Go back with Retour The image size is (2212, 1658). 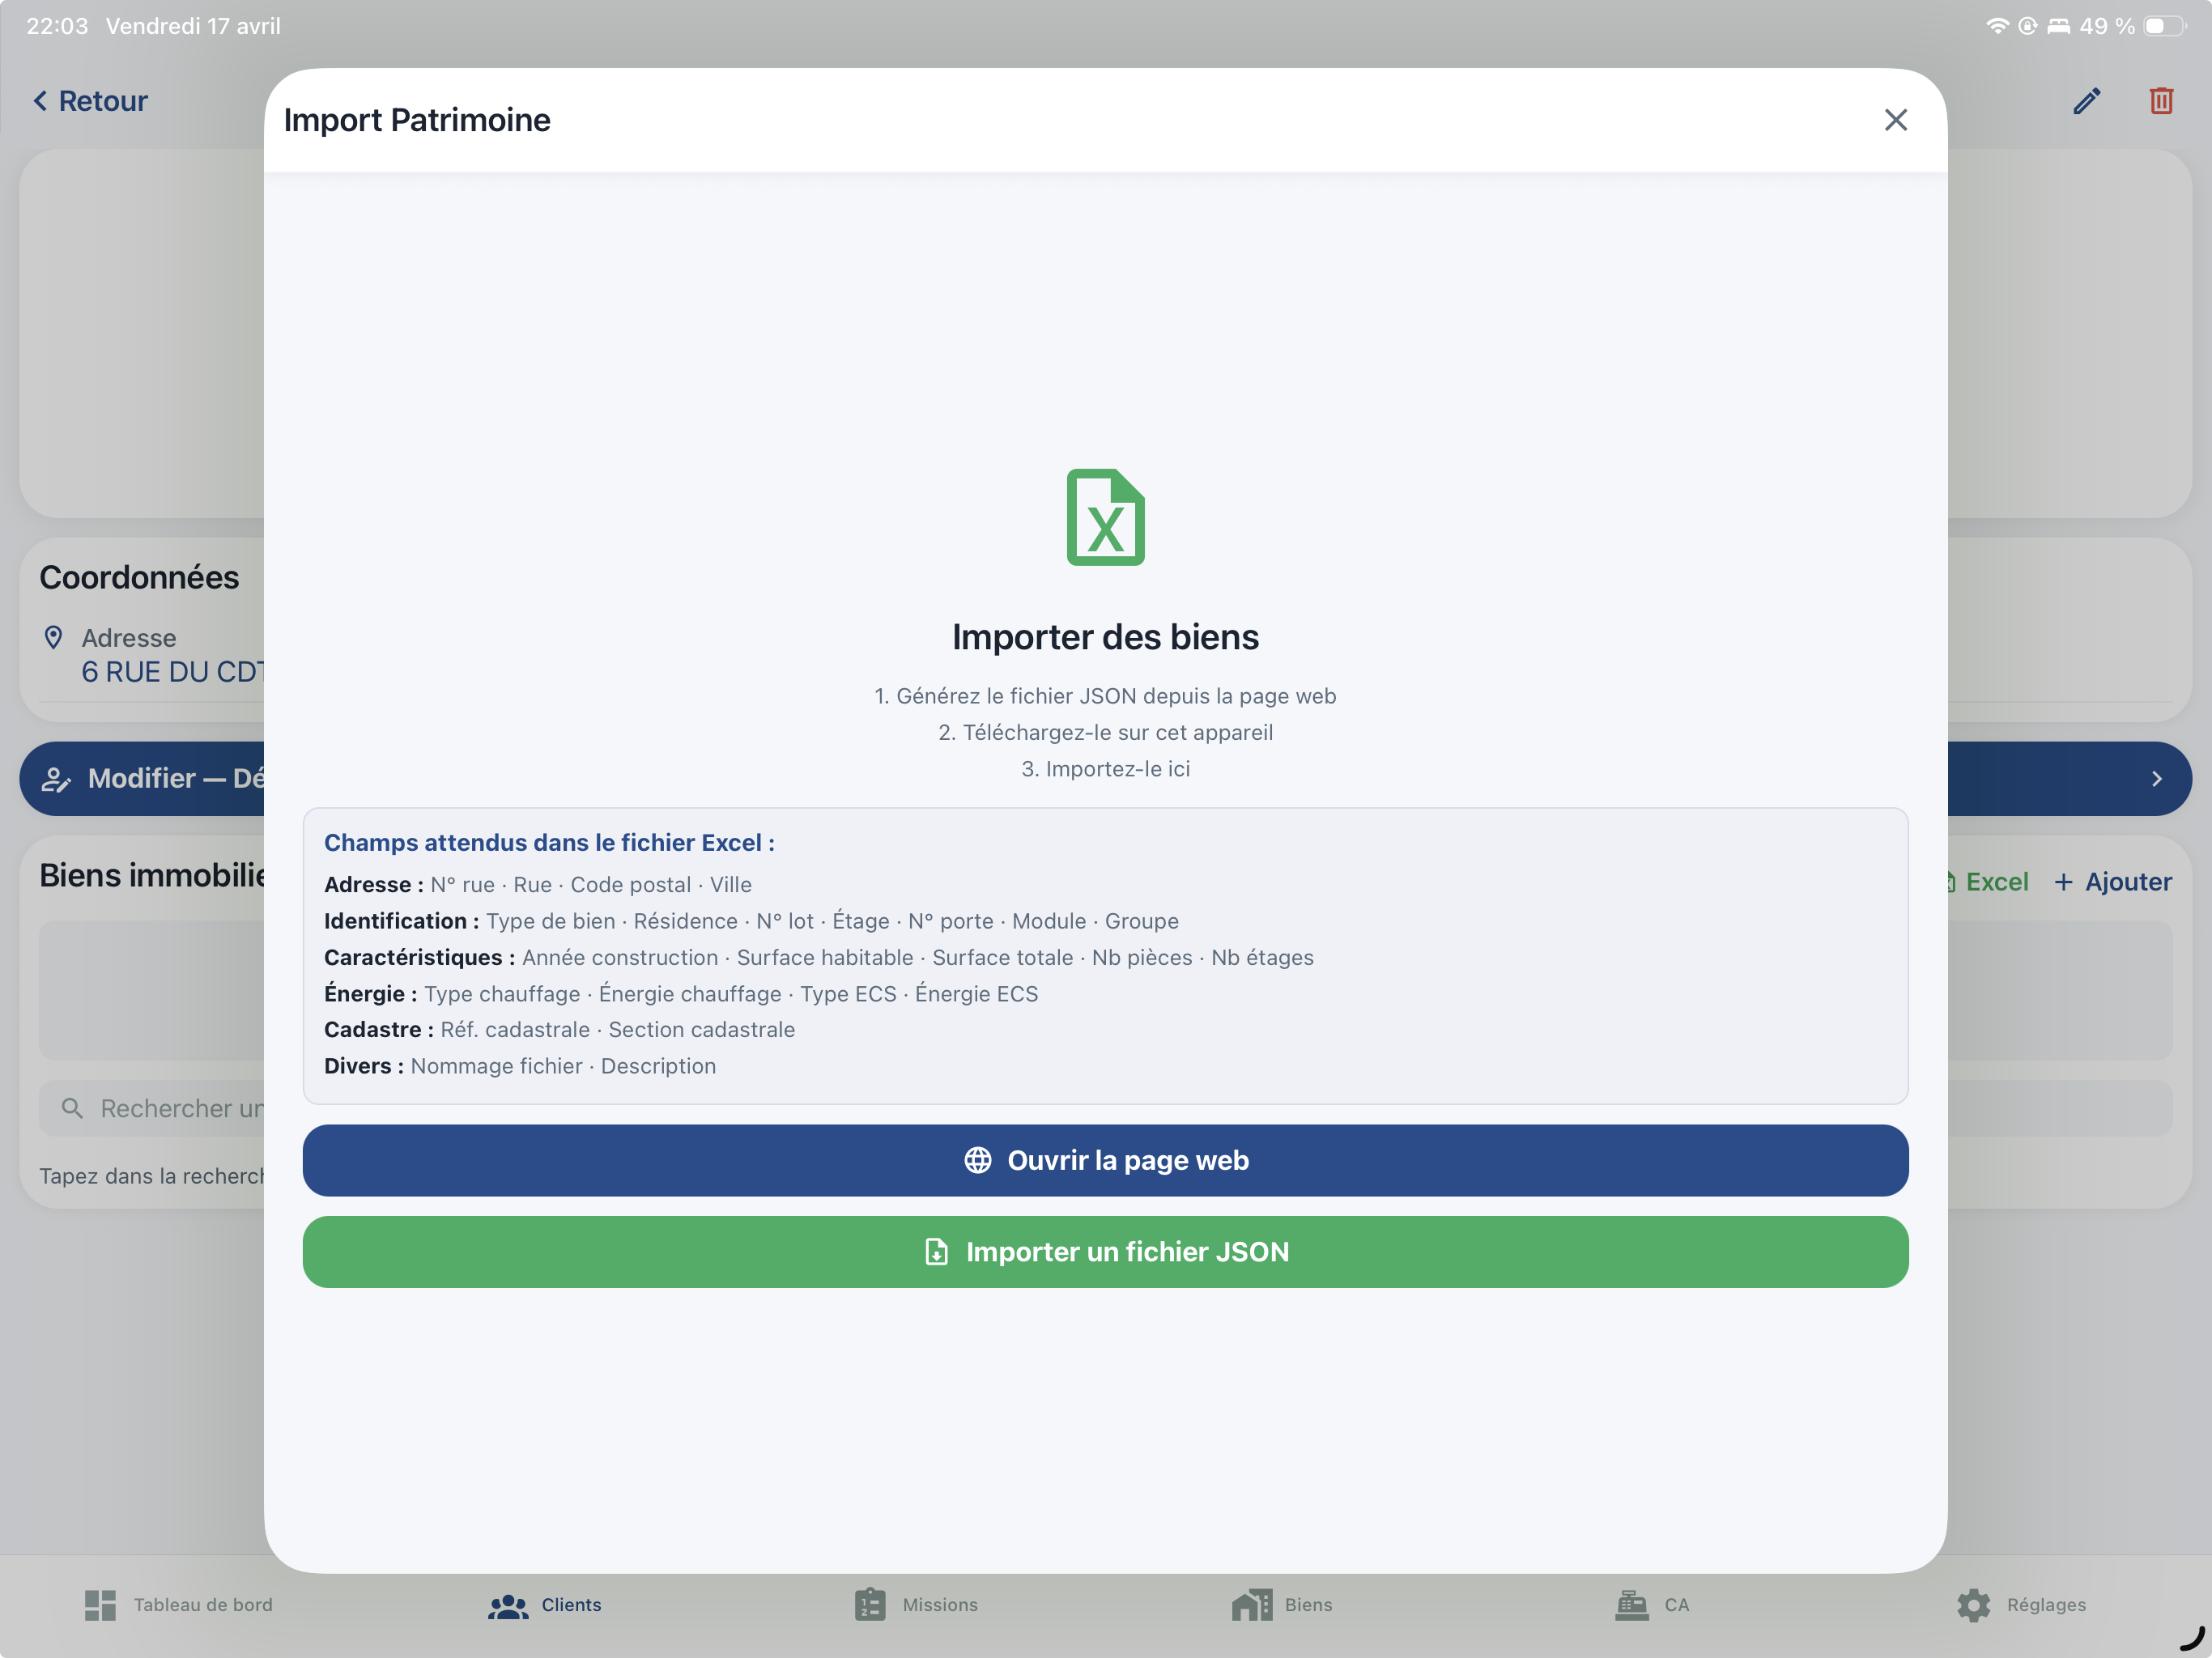[x=90, y=101]
